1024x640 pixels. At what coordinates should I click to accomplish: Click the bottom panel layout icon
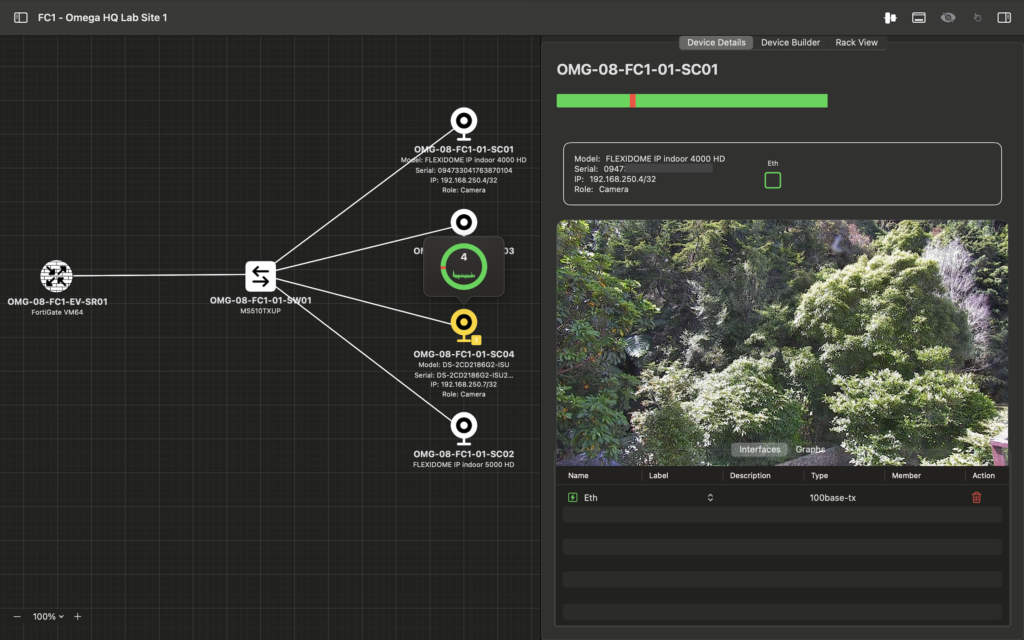coord(918,18)
